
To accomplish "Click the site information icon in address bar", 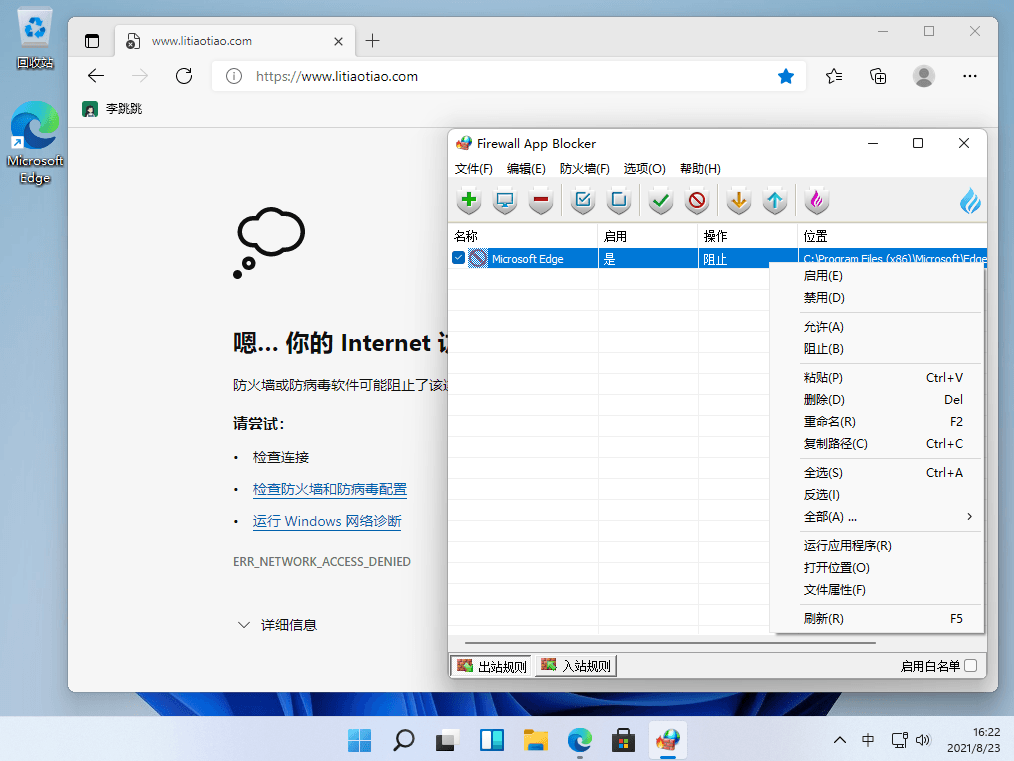I will click(234, 76).
